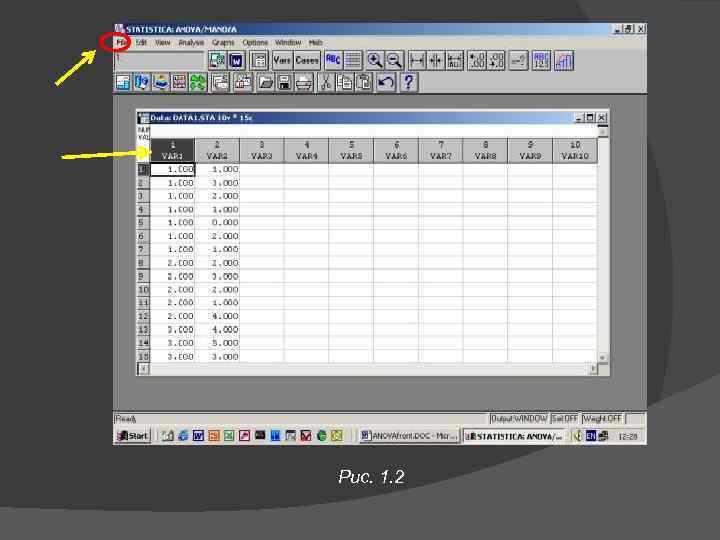Paste with the clipboard icon

363,83
